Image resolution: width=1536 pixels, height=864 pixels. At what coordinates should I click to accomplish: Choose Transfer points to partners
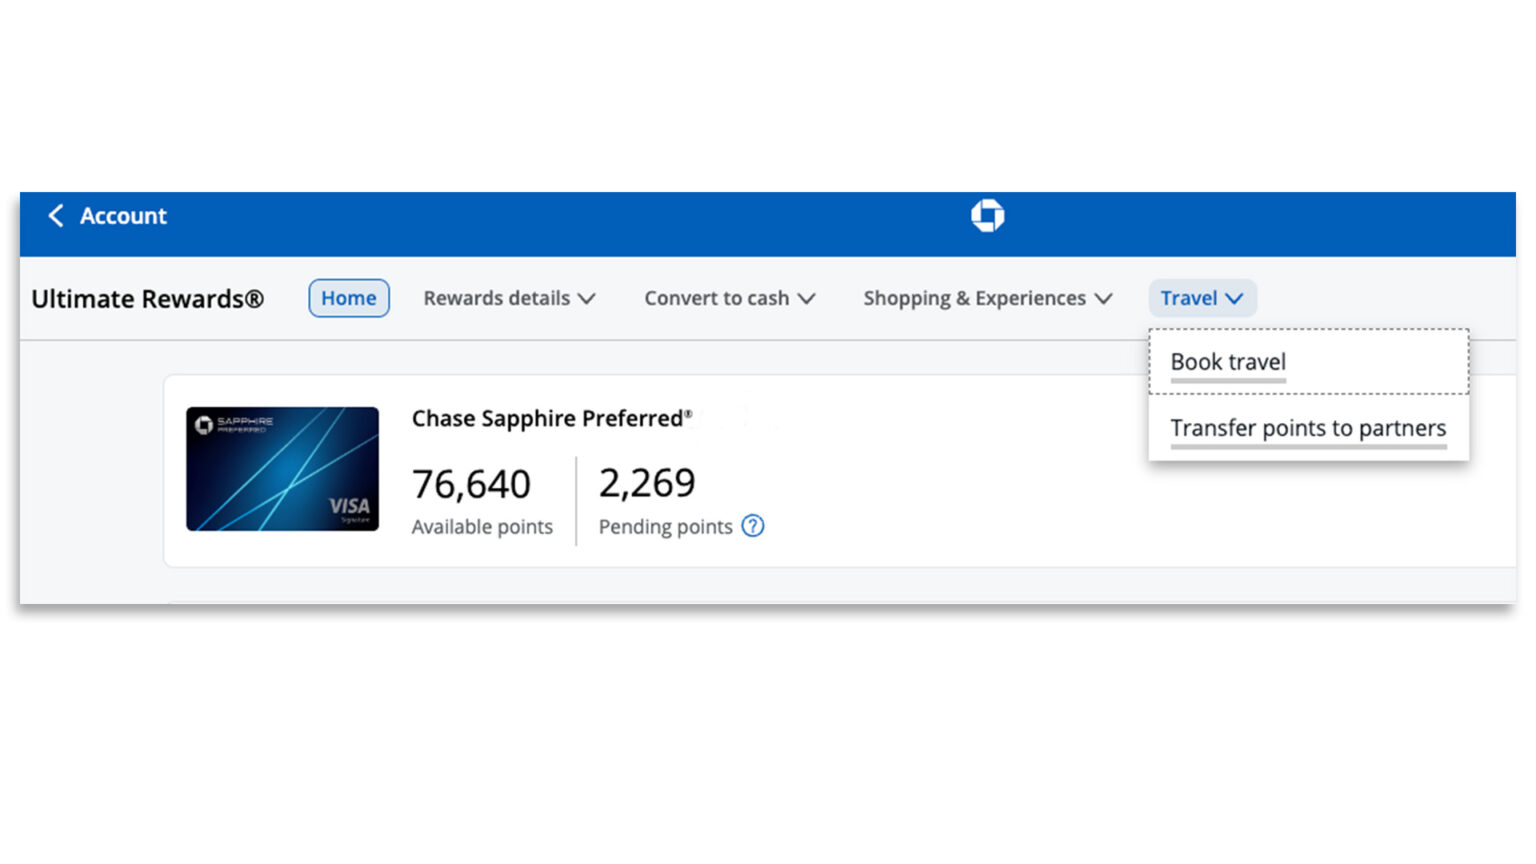point(1307,428)
